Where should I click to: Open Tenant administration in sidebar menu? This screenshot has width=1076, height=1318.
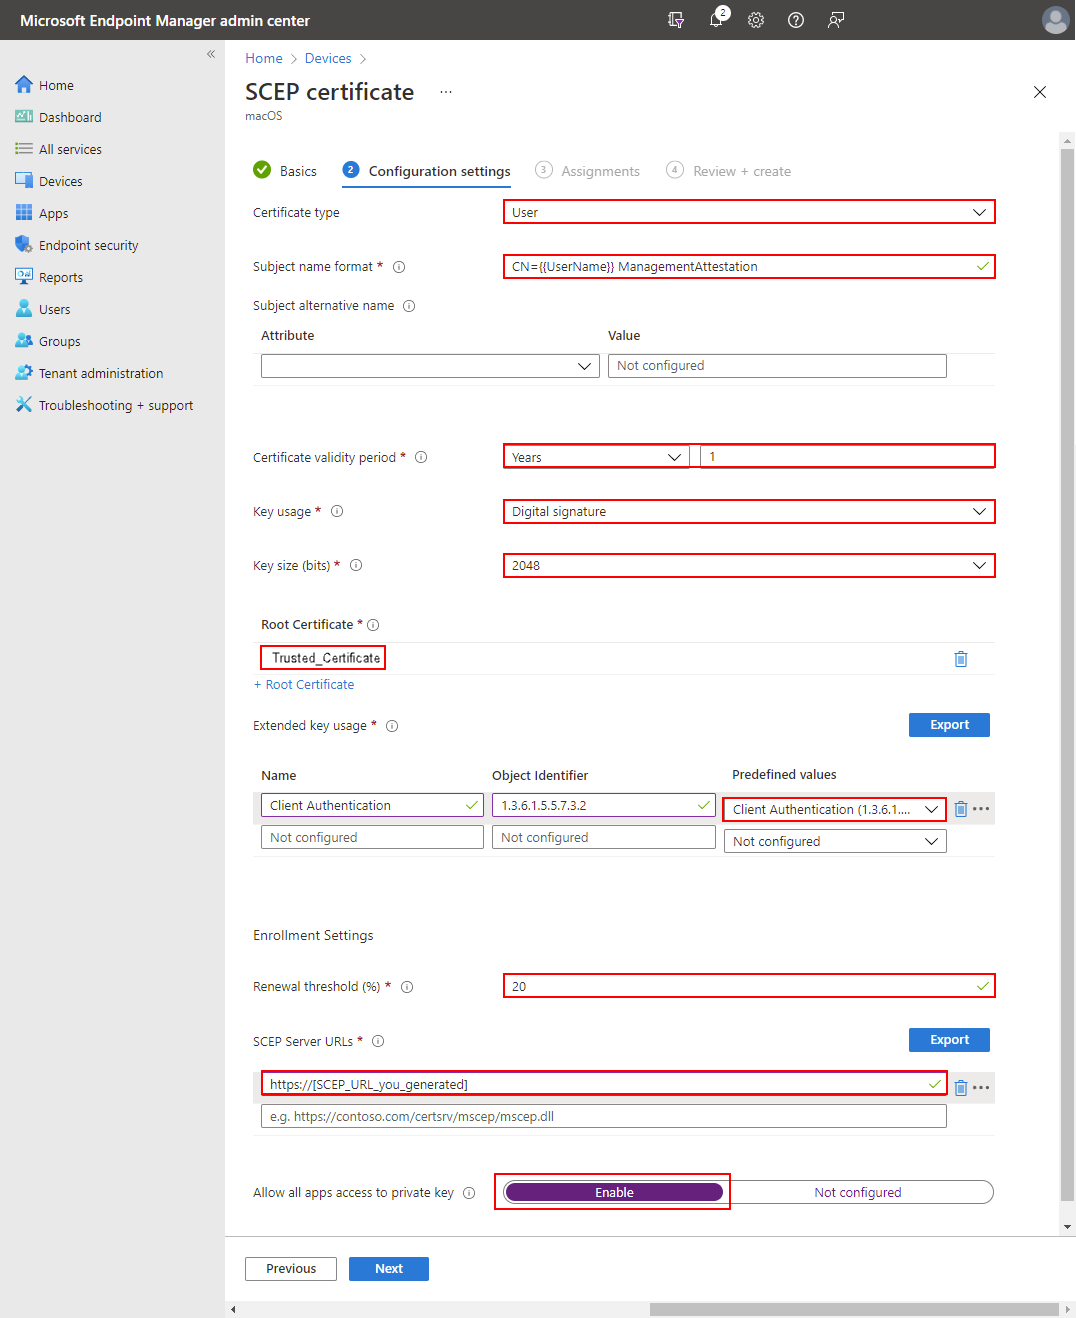click(x=100, y=373)
